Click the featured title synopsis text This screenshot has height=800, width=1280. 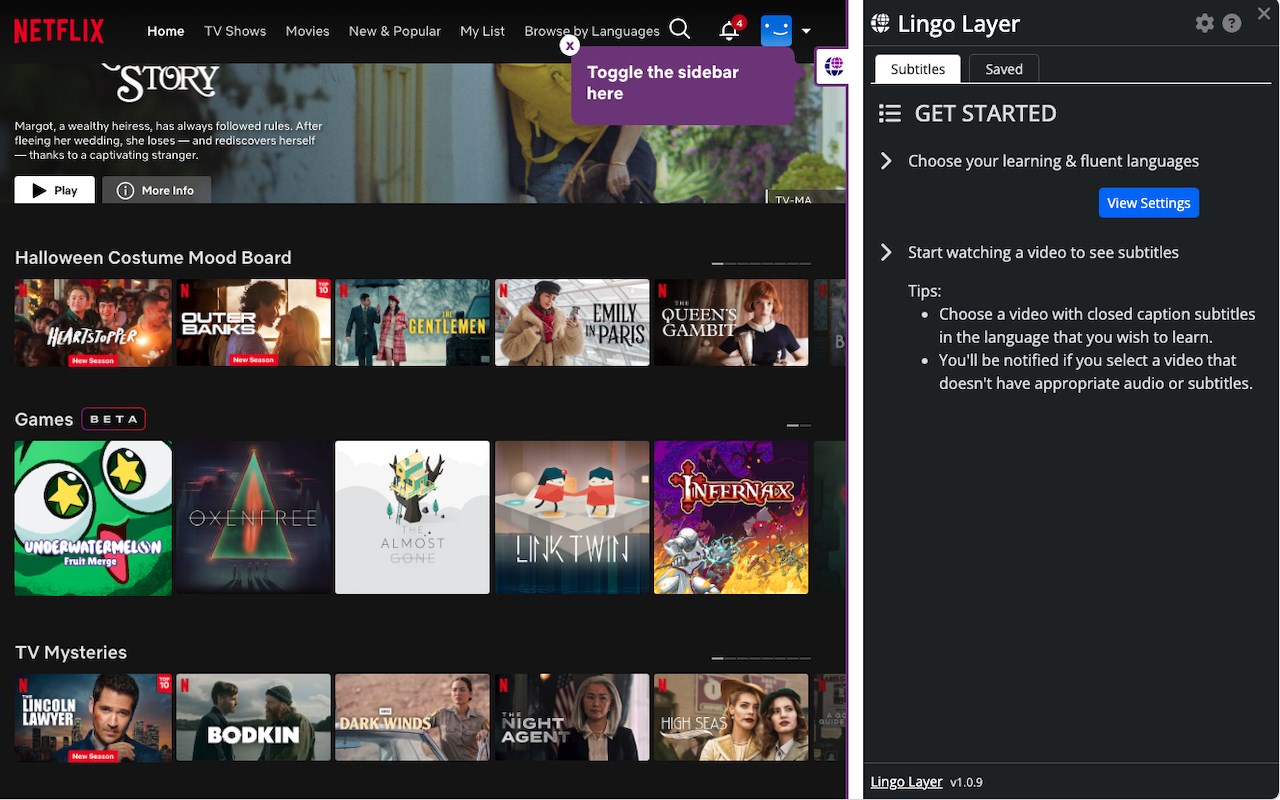pyautogui.click(x=169, y=141)
